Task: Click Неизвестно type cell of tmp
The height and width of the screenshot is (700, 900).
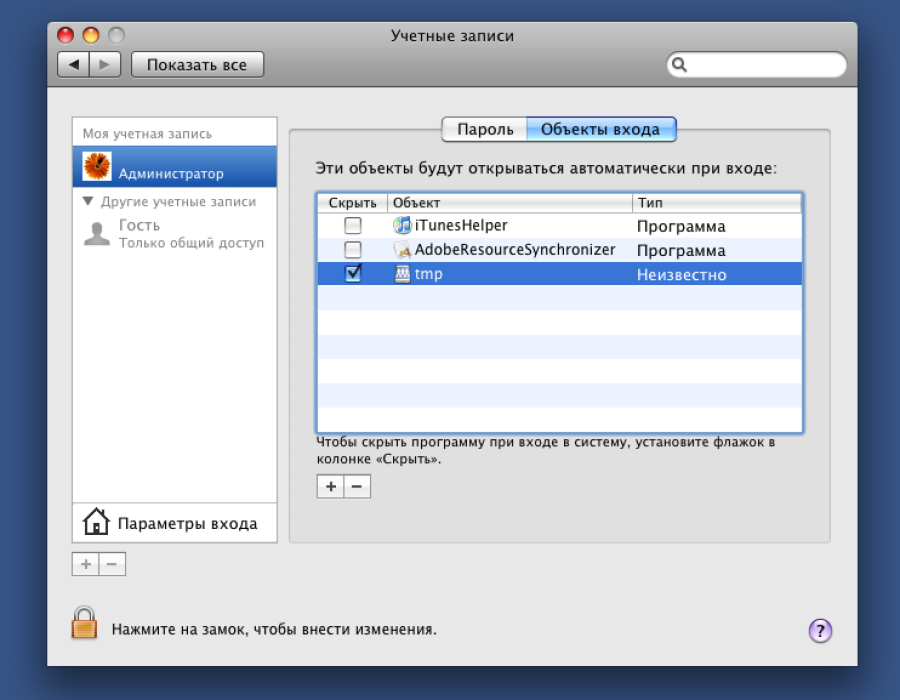Action: pos(681,275)
